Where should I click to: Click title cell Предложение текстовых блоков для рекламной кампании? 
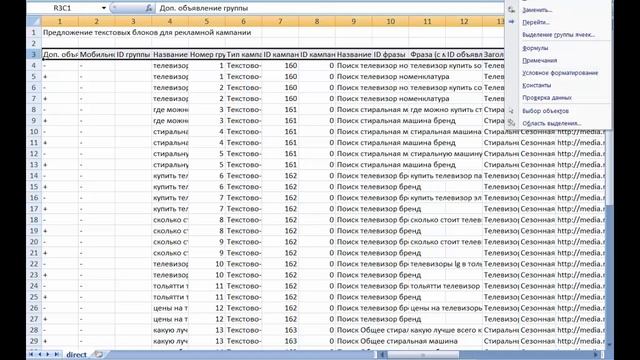(x=147, y=32)
